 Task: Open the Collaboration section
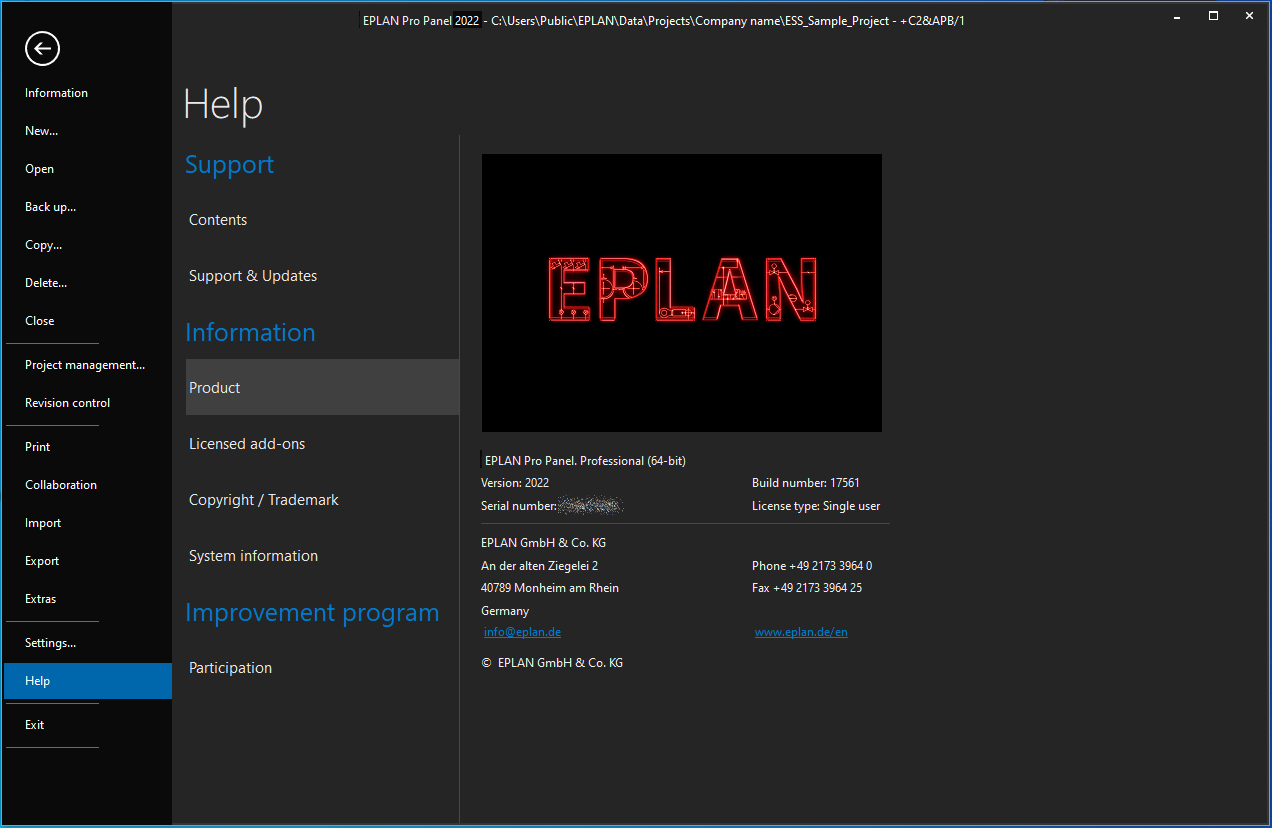point(61,485)
